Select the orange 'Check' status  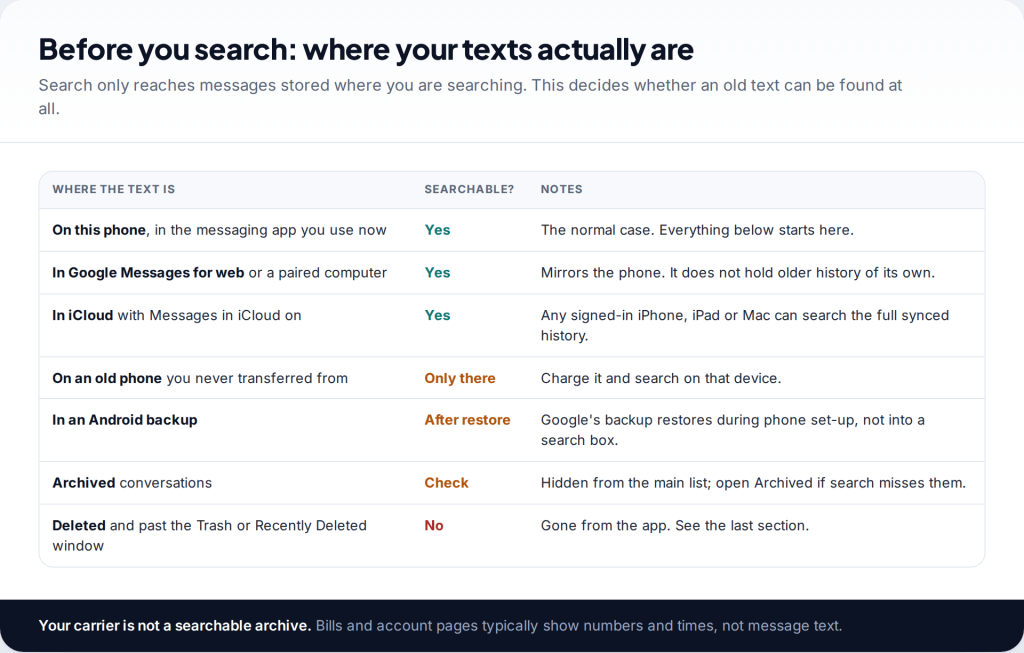pyautogui.click(x=446, y=483)
